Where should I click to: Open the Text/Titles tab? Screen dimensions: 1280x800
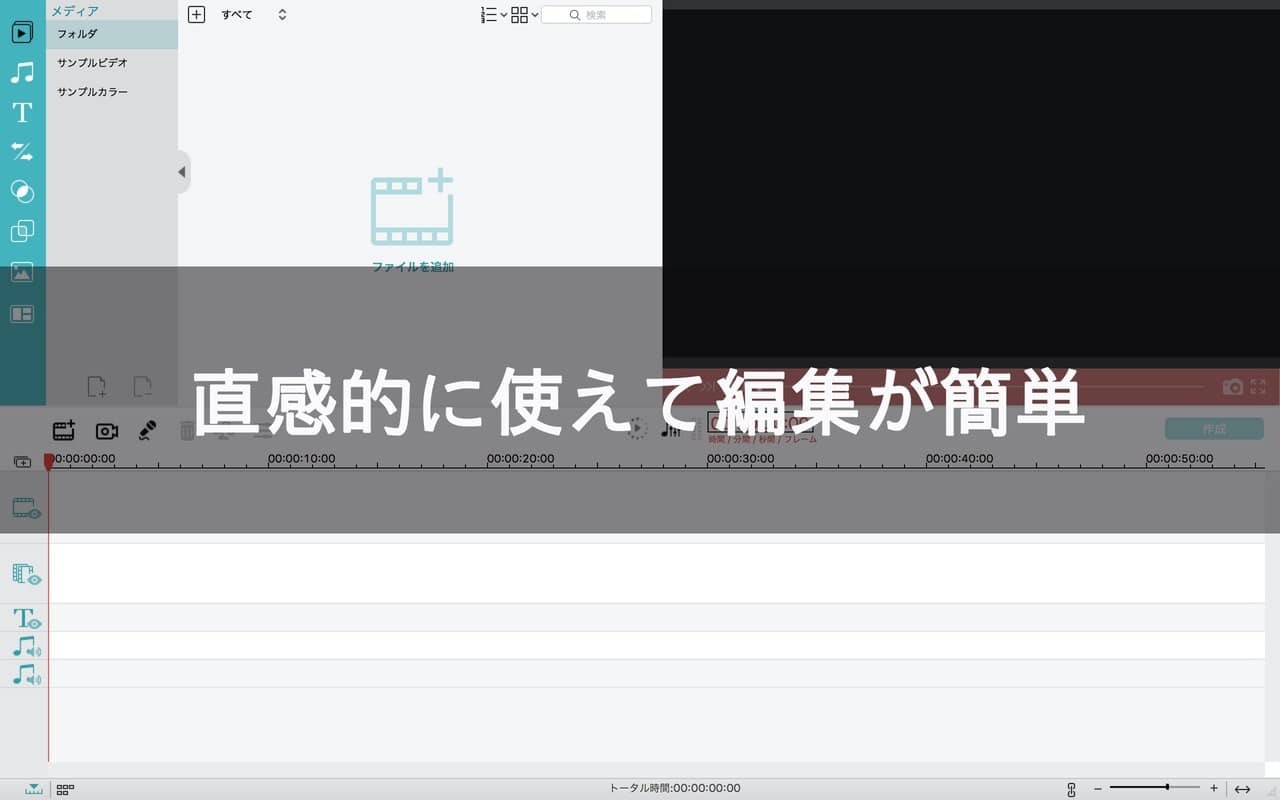pos(22,112)
